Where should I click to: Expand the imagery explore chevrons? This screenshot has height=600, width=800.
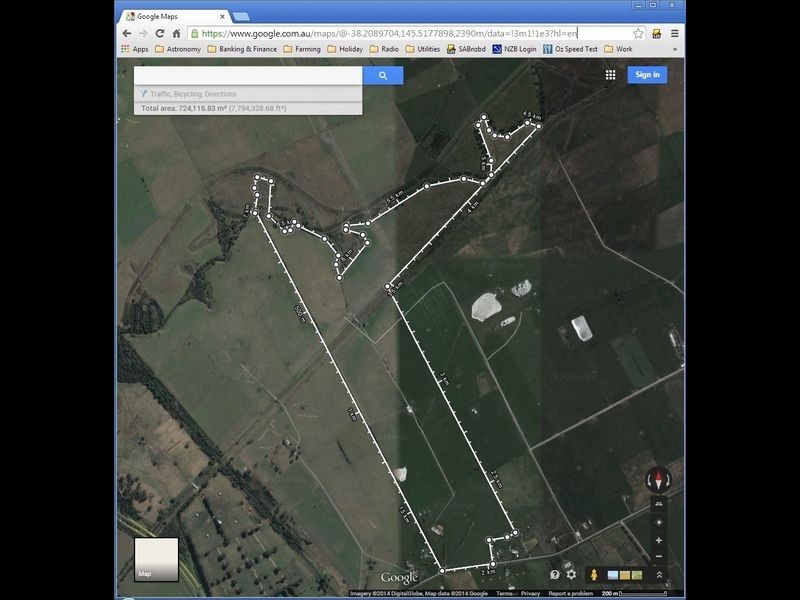659,575
